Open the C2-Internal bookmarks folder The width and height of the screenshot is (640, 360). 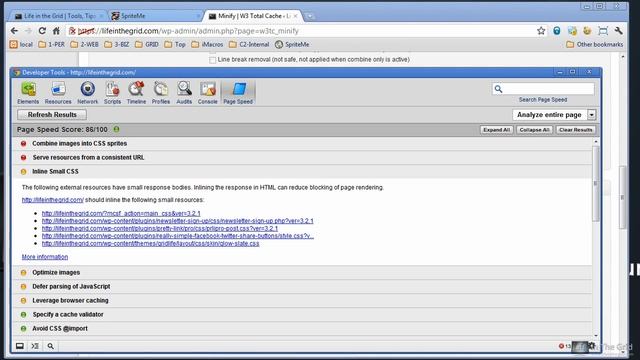click(249, 44)
